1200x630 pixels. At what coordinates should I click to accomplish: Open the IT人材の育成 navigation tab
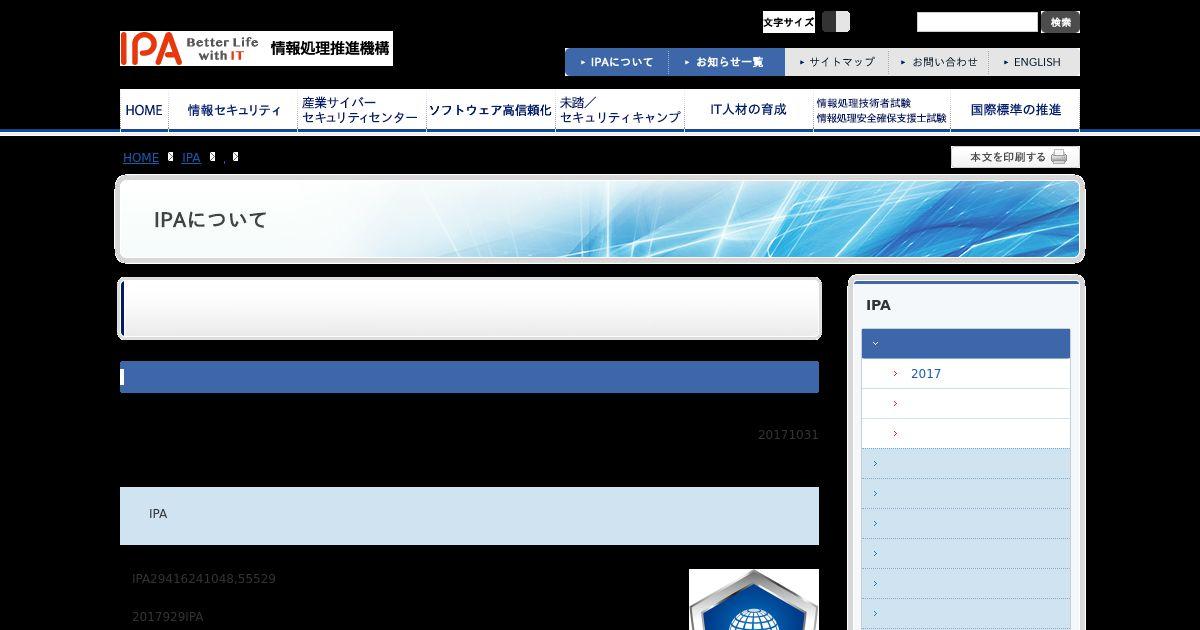click(749, 110)
